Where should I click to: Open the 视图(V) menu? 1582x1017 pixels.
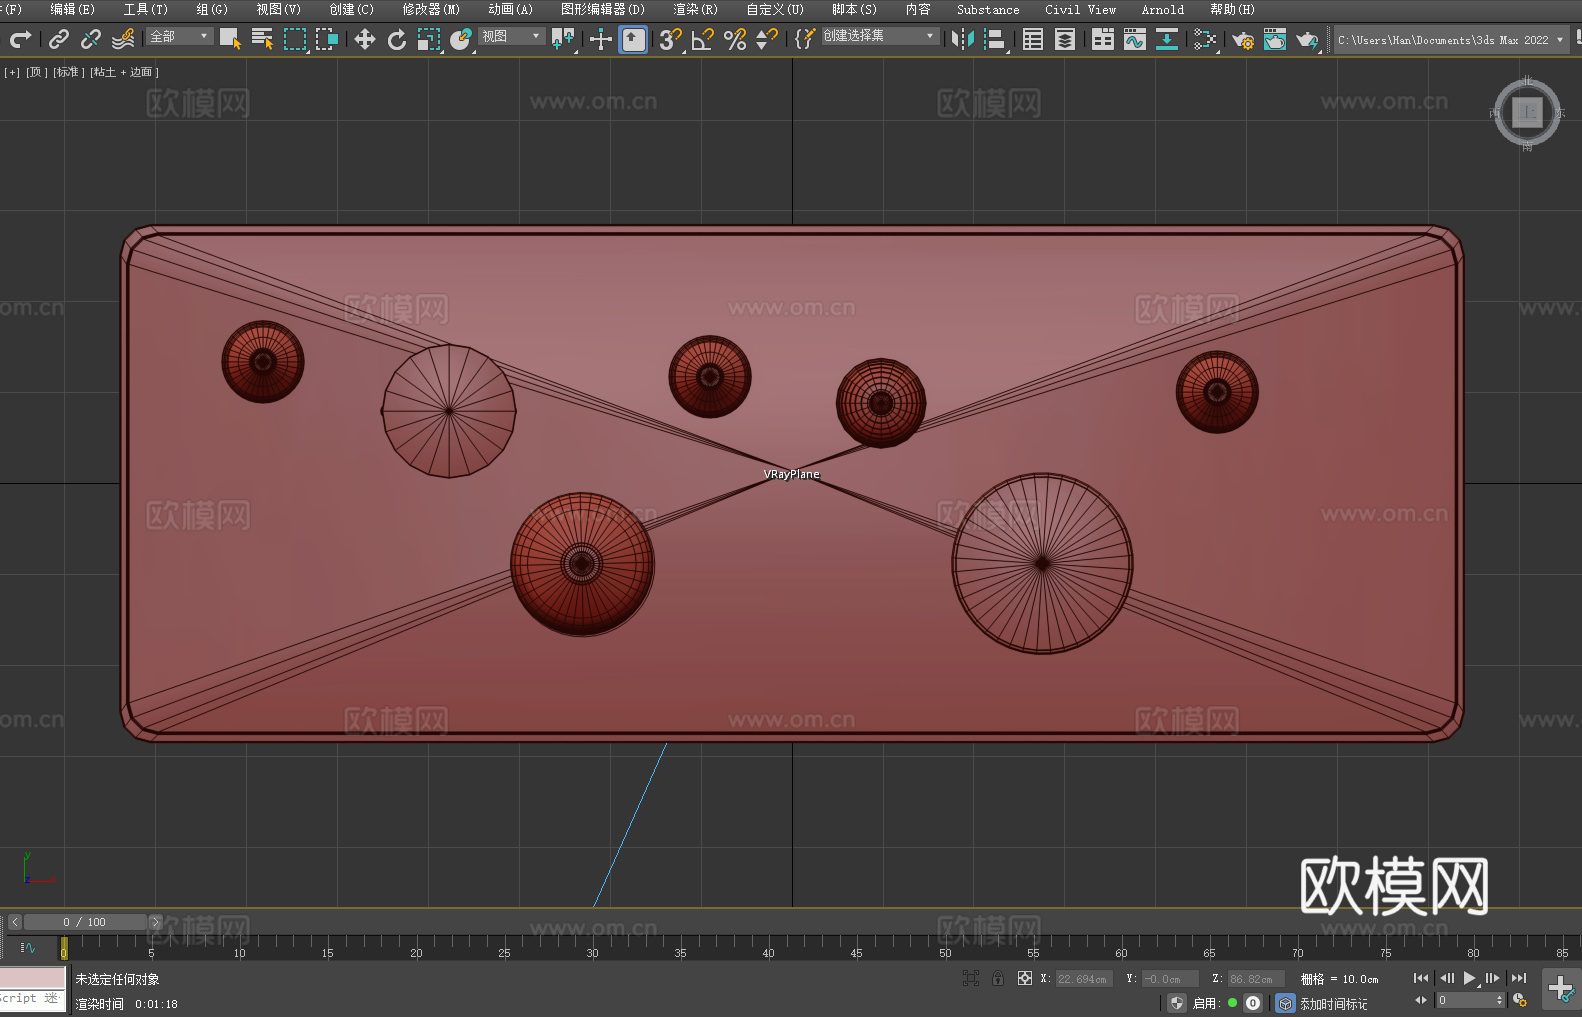click(278, 9)
